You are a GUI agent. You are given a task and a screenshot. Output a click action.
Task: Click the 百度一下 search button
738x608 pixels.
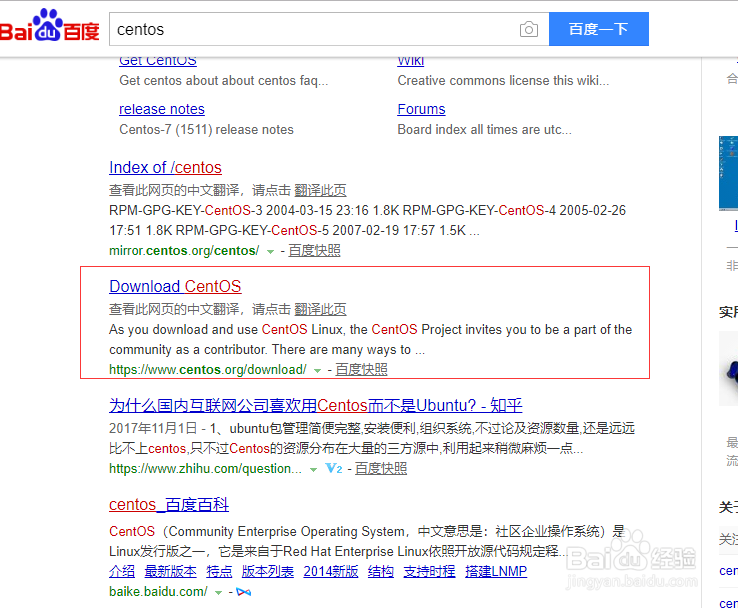599,29
